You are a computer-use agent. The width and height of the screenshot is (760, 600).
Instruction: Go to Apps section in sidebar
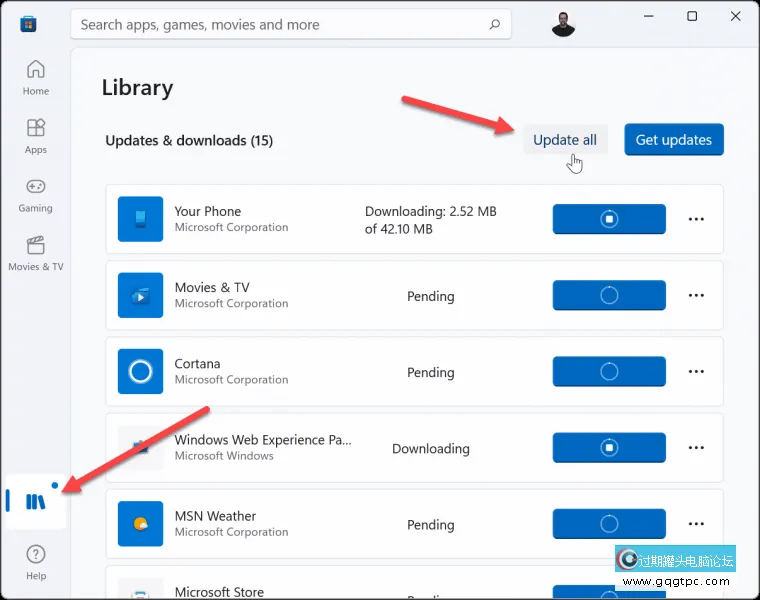(x=36, y=136)
